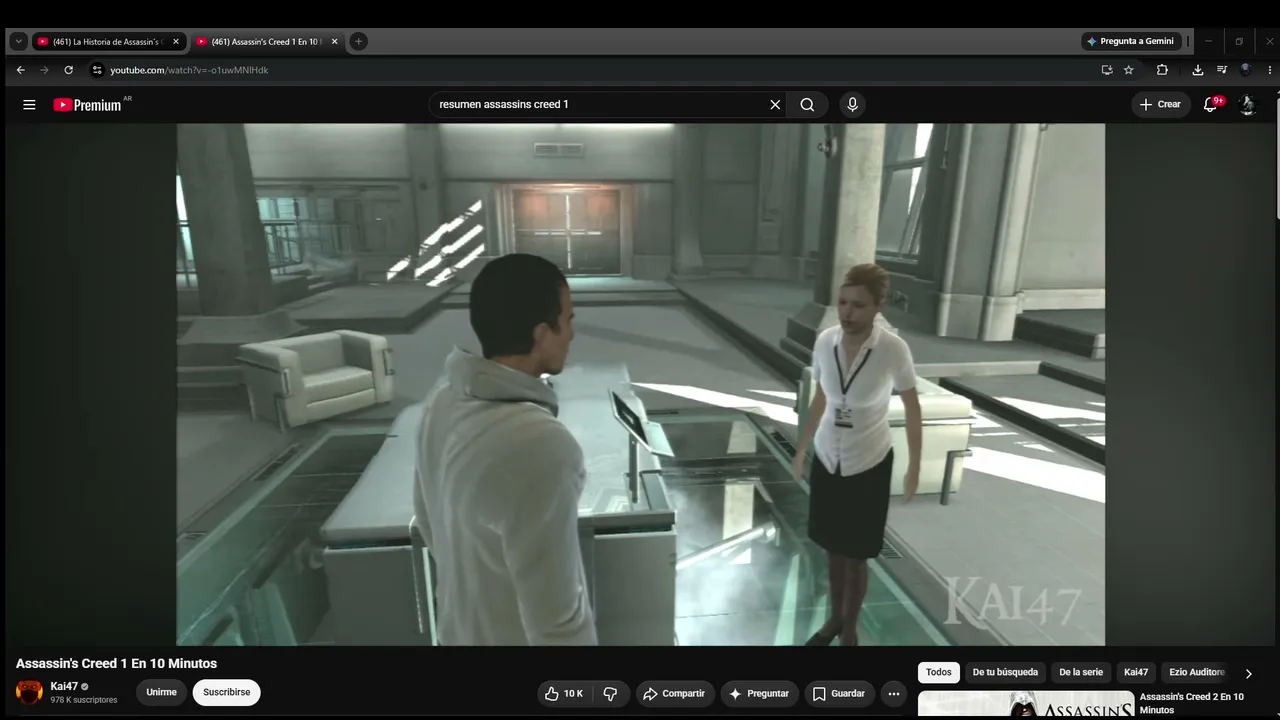The height and width of the screenshot is (720, 1280).
Task: Open browser extensions puzzle icon
Action: tap(1162, 70)
